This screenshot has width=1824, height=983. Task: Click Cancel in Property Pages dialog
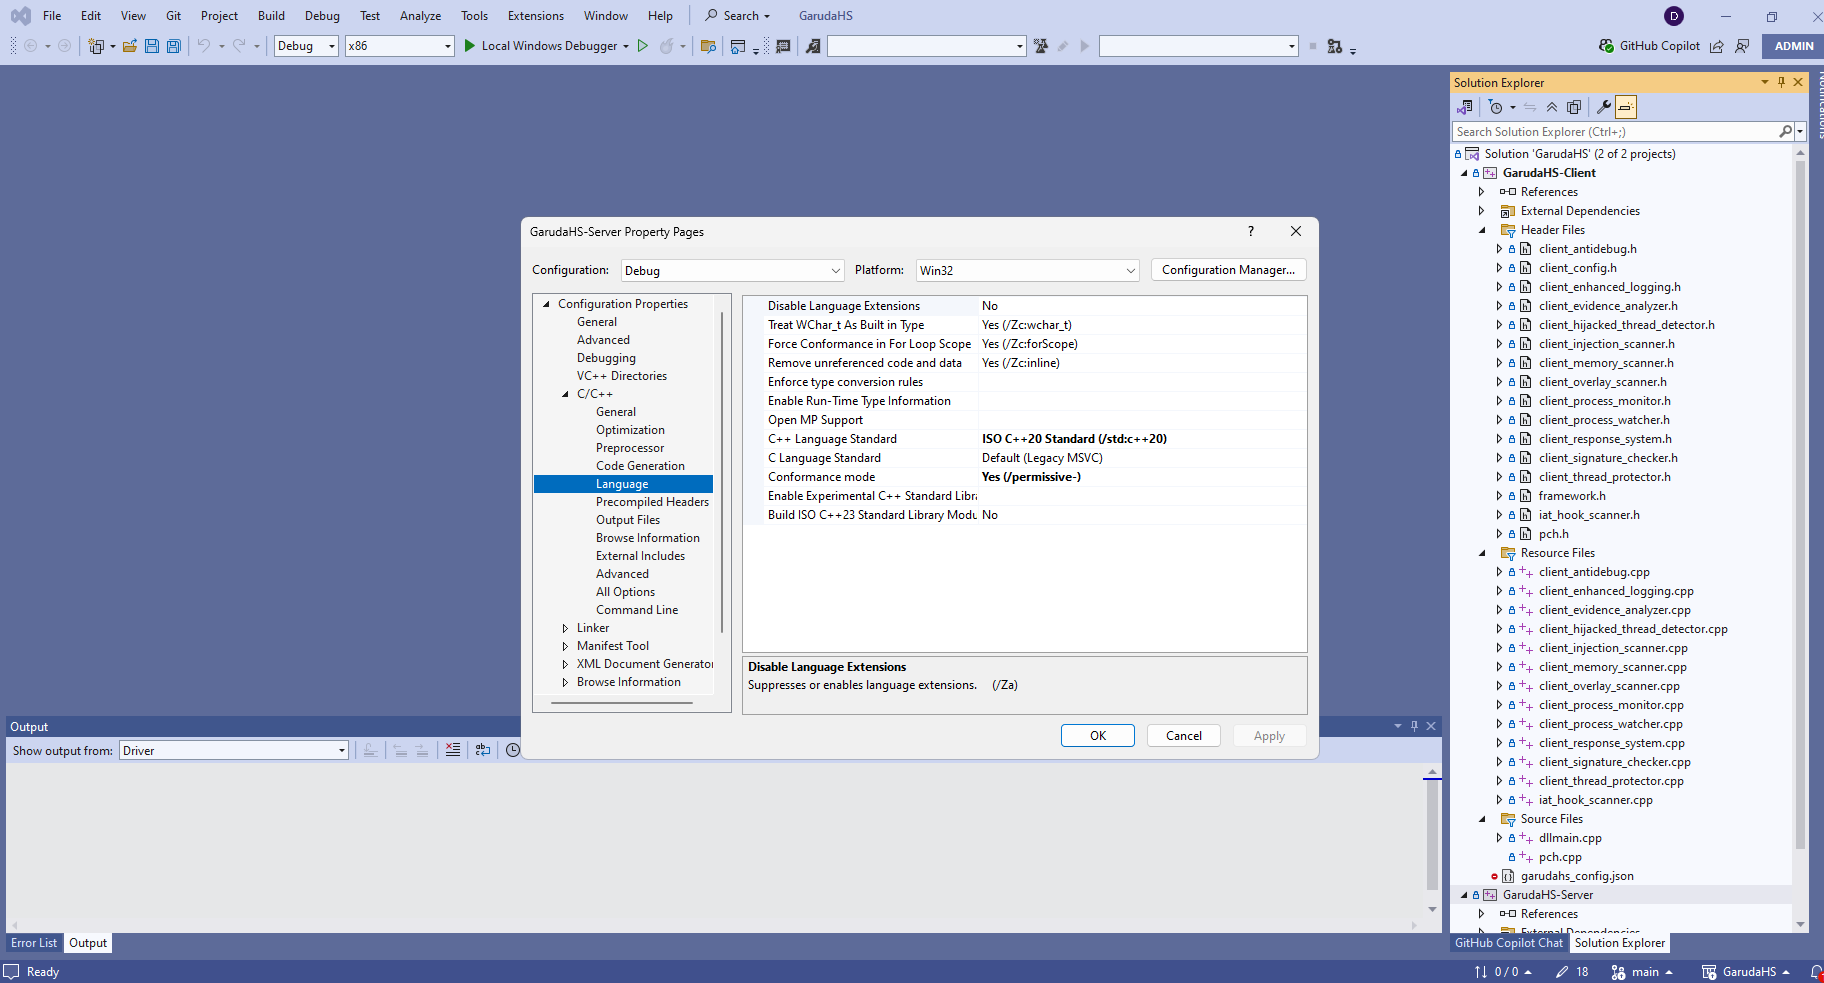pos(1184,736)
